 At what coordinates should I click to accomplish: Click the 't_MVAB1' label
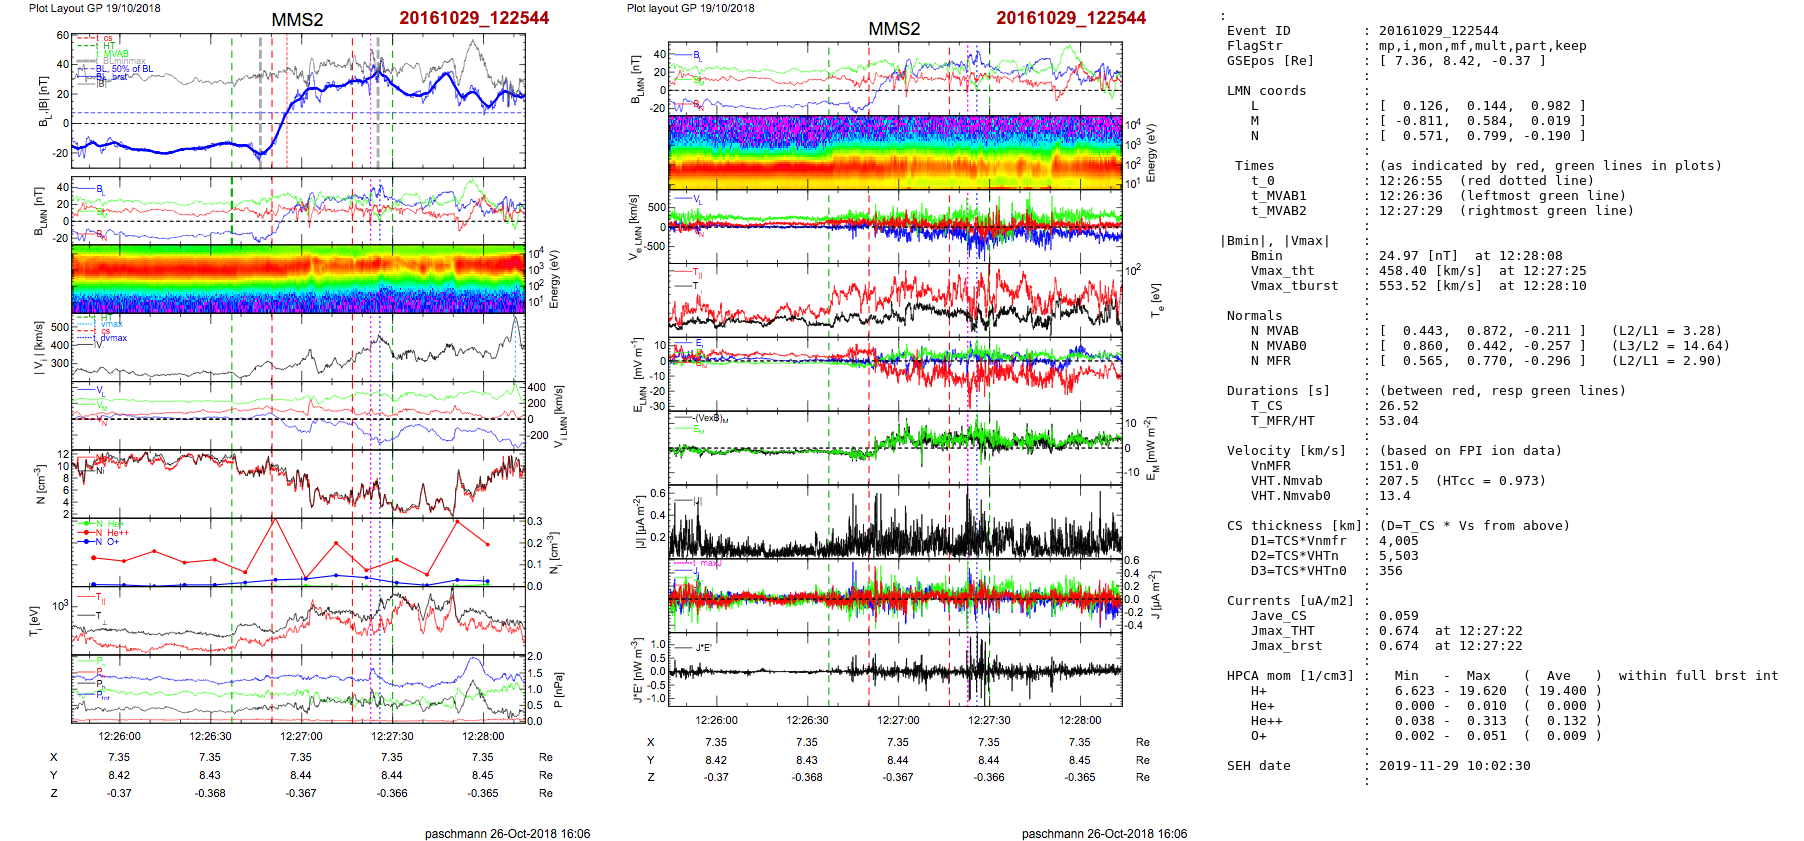1278,196
